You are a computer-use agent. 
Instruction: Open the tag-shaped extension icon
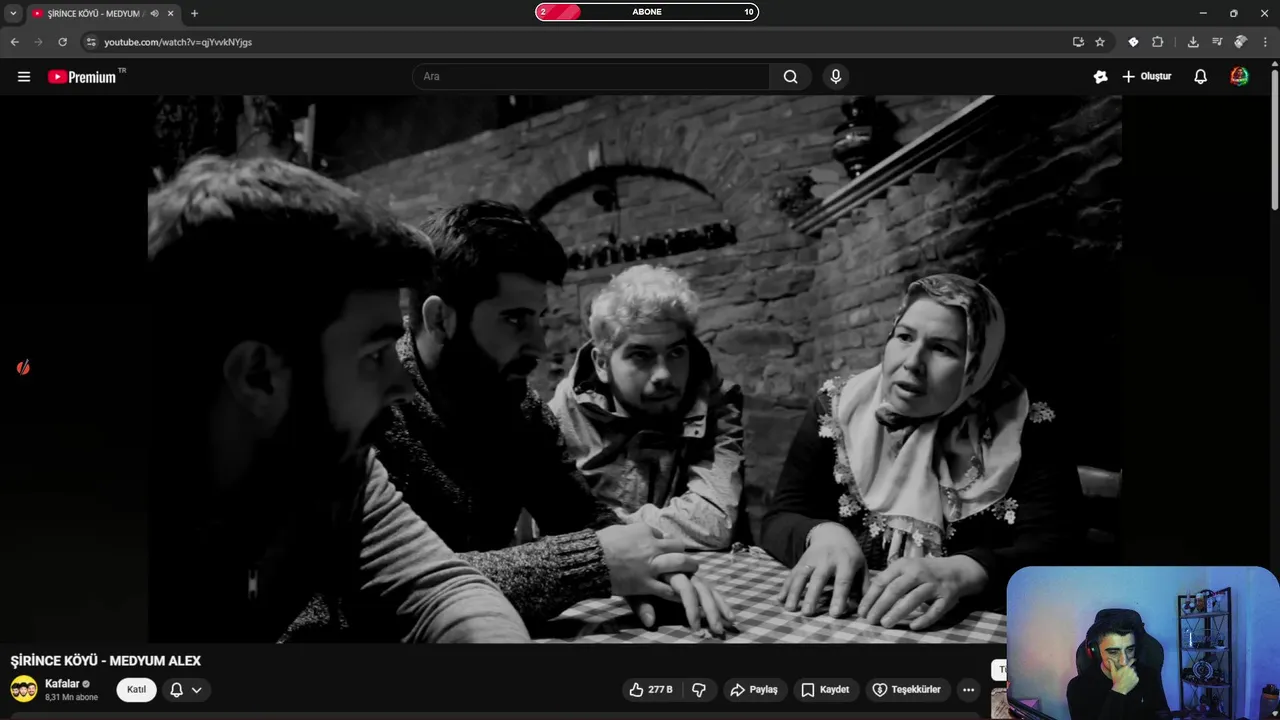point(1133,42)
